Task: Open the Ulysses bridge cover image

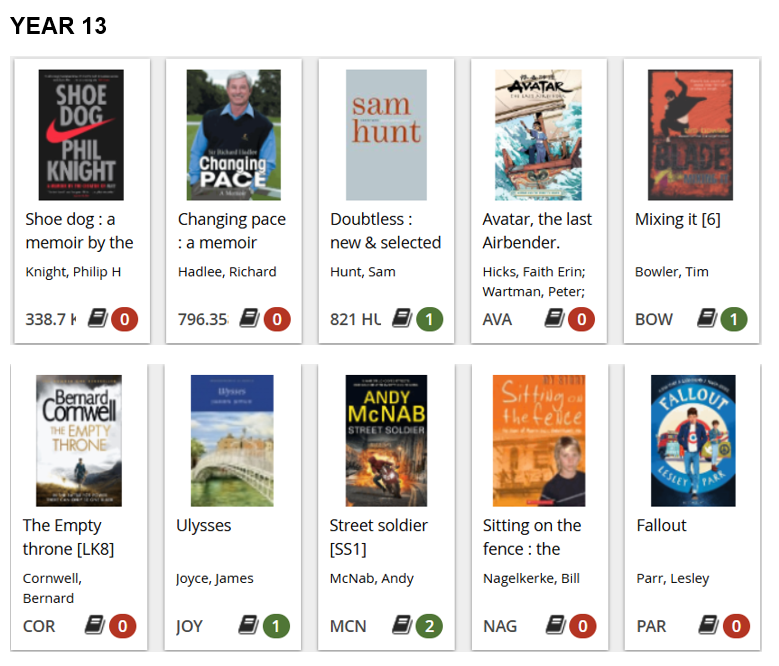Action: coord(232,441)
